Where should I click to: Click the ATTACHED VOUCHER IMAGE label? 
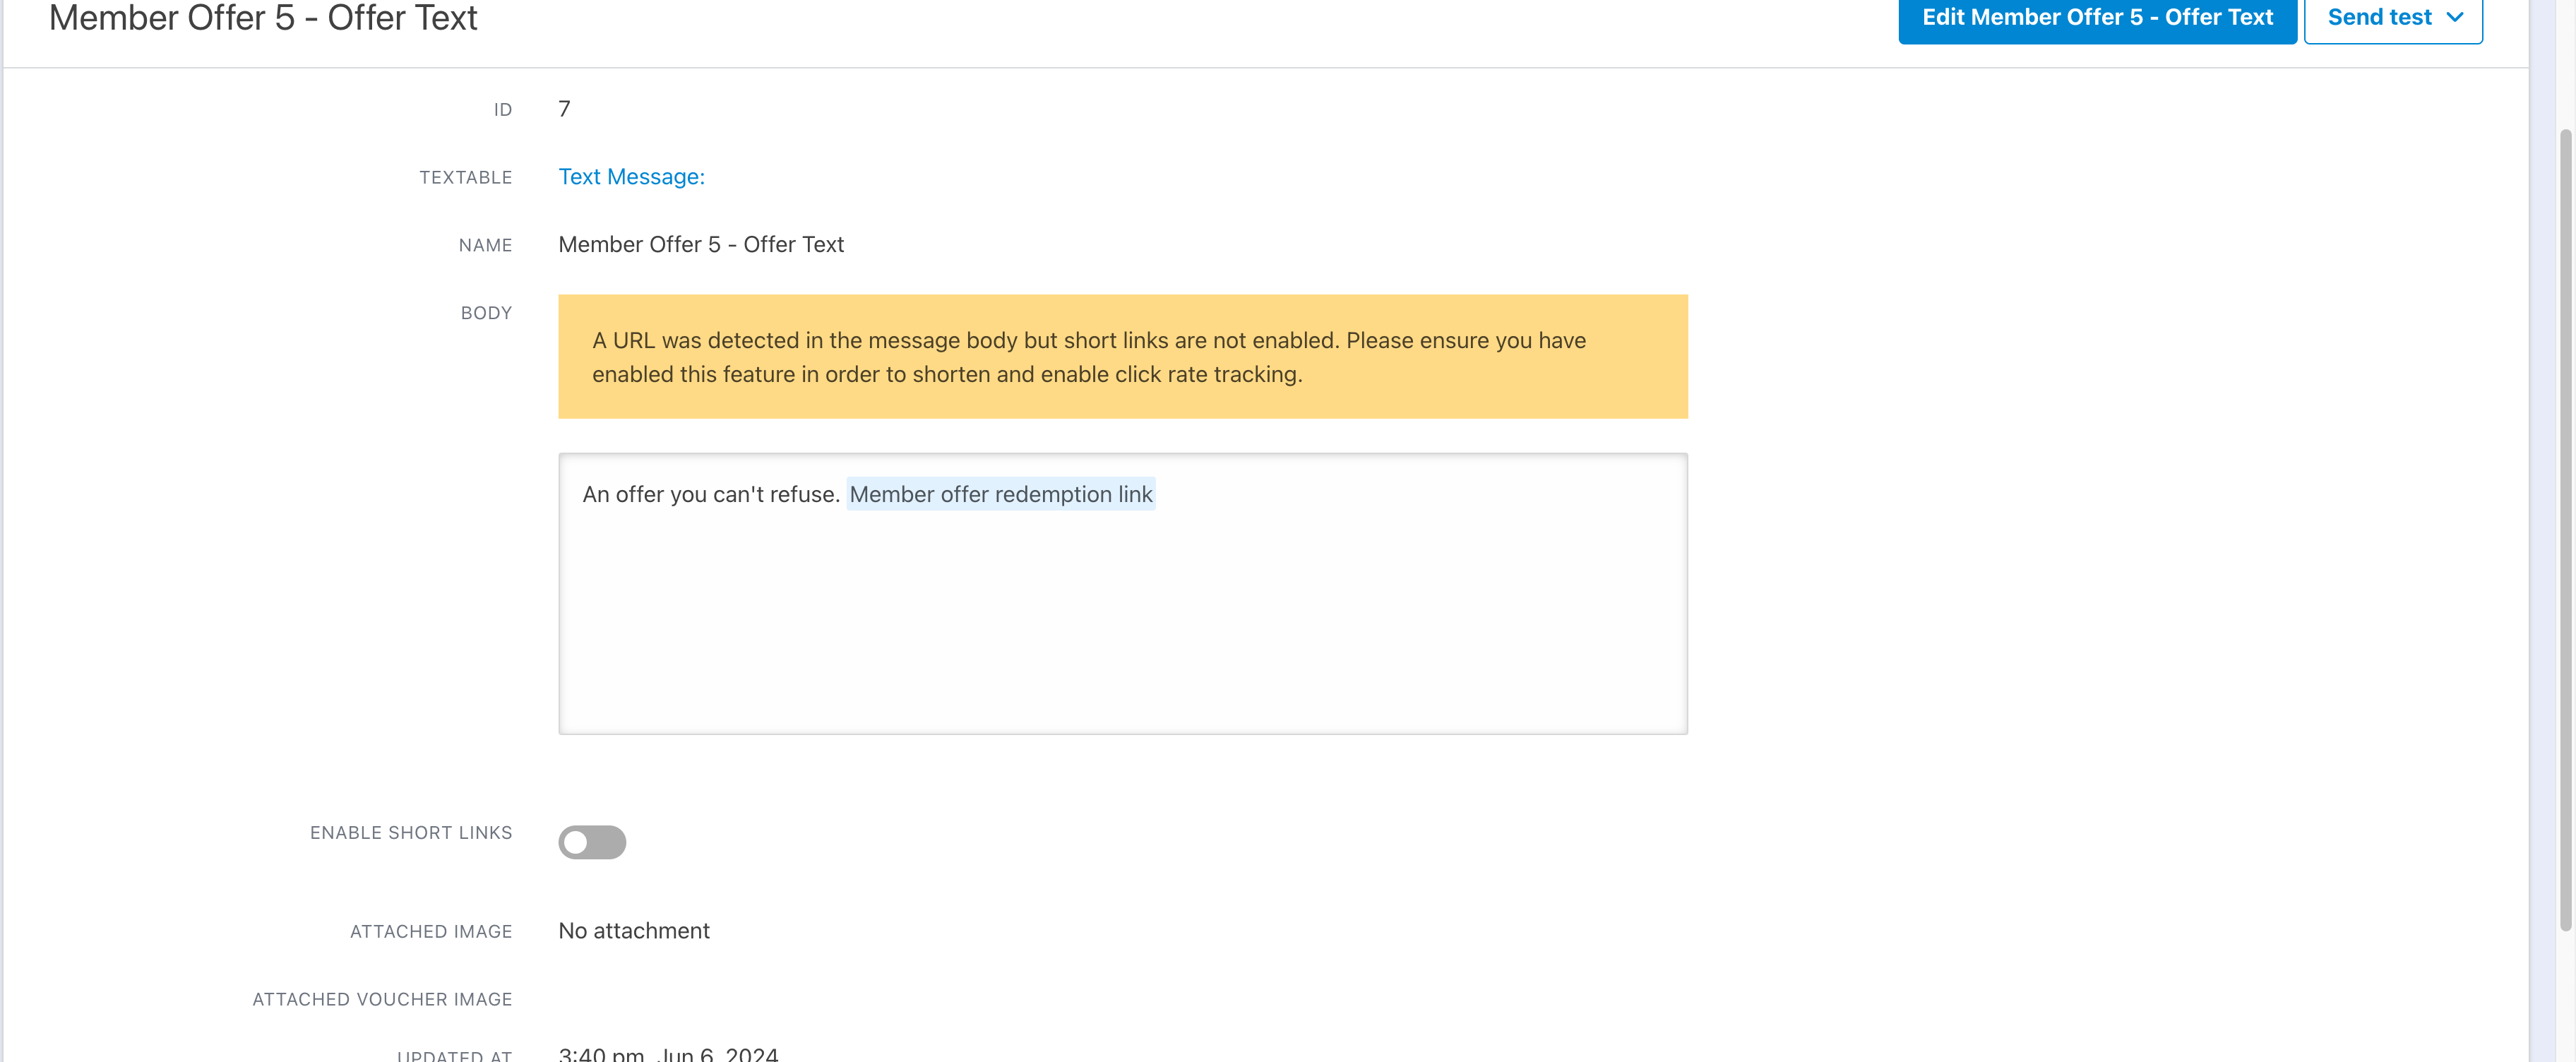[382, 999]
